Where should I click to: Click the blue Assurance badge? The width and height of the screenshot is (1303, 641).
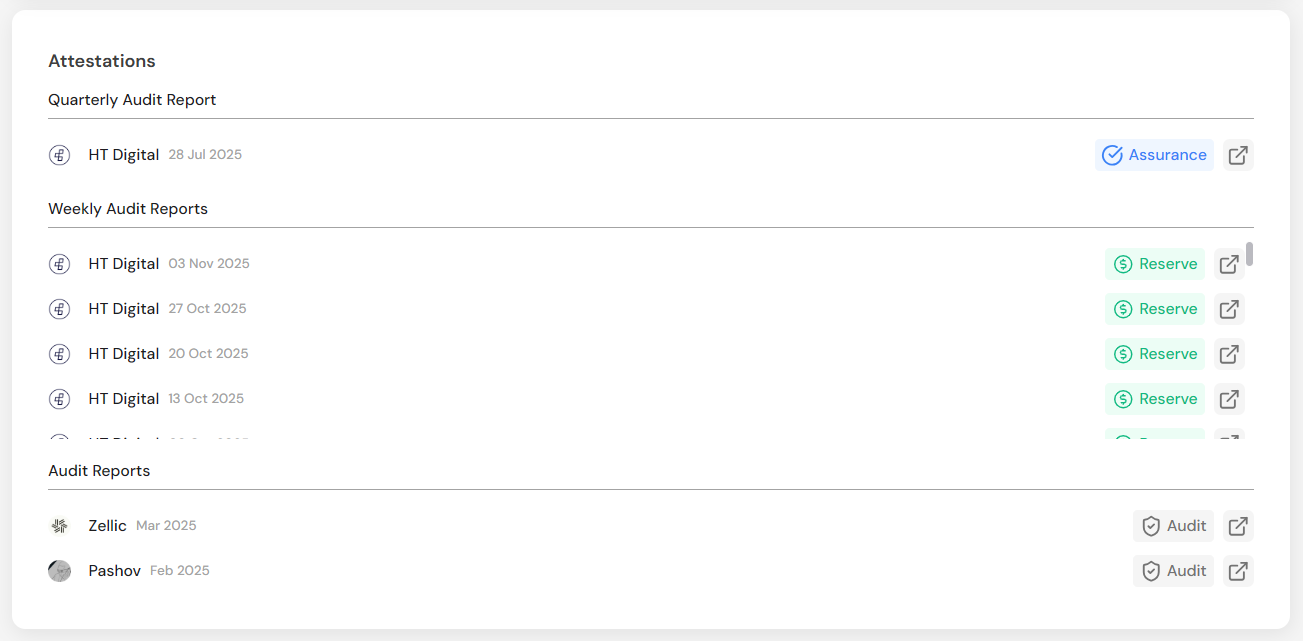(1154, 155)
